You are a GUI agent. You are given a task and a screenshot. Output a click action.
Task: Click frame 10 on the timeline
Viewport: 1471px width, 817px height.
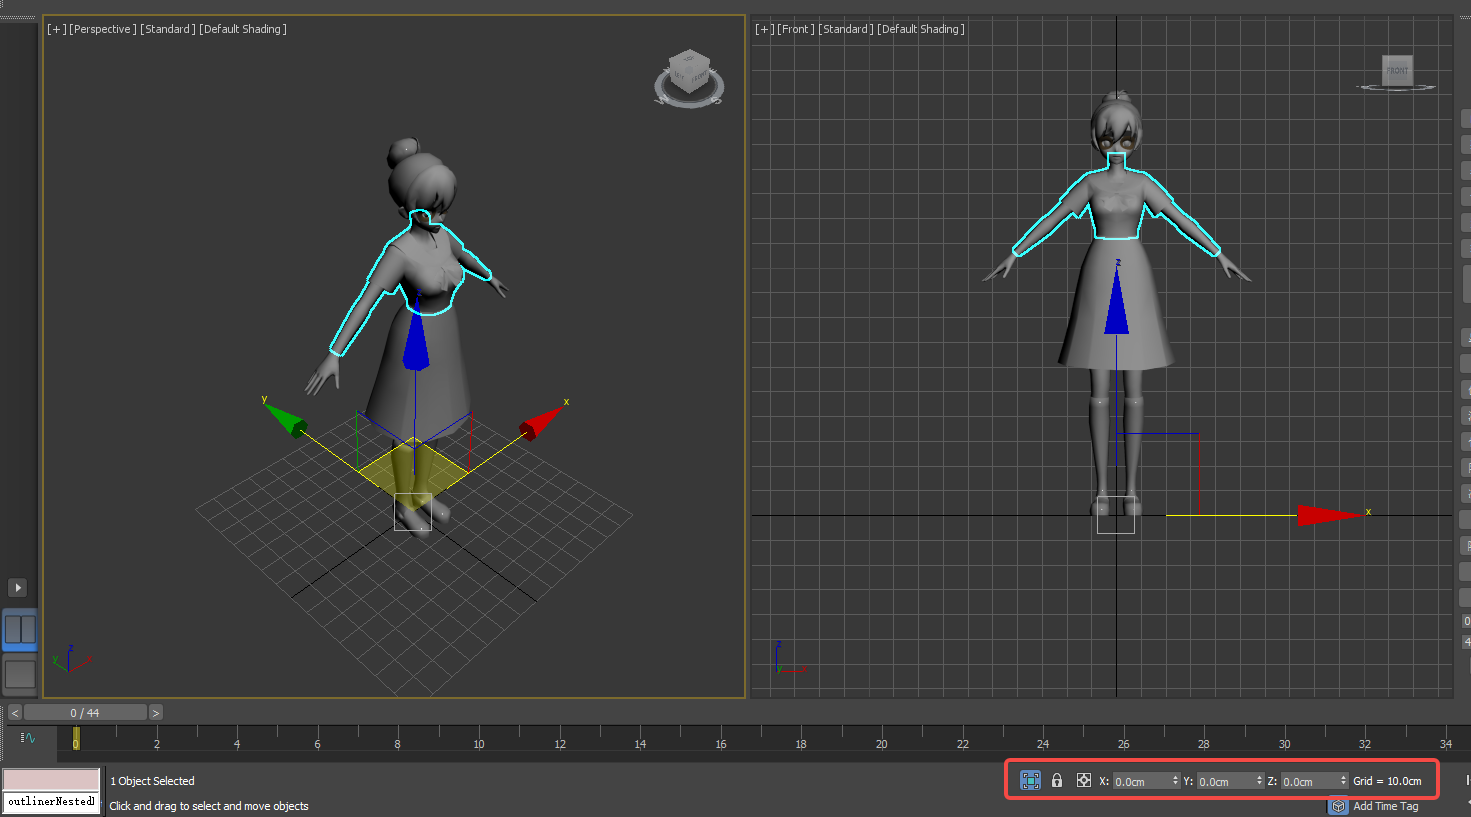point(478,743)
